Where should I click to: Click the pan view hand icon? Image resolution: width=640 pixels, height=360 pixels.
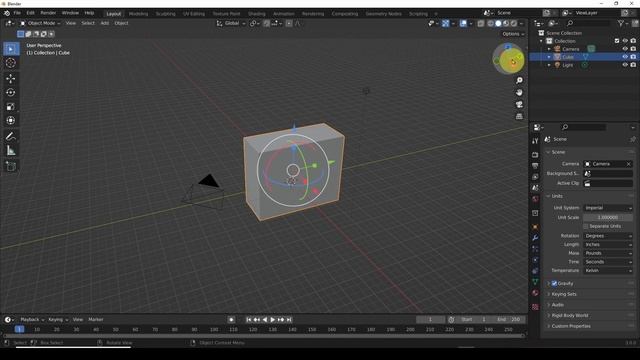click(519, 93)
